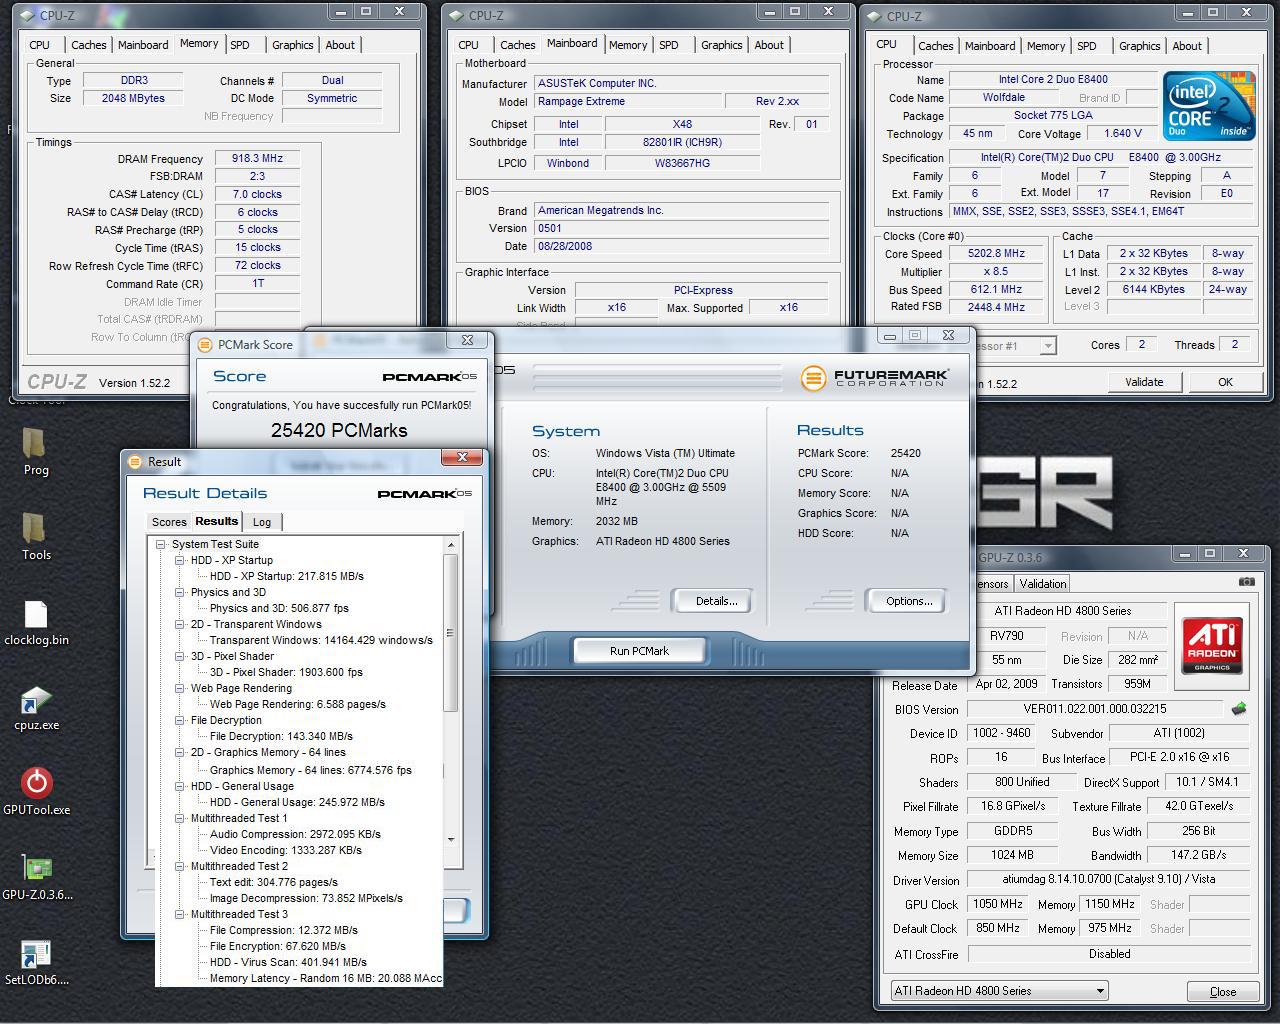
Task: Open Graphics tab in the CPU window of CPU-Z
Action: tap(1139, 46)
